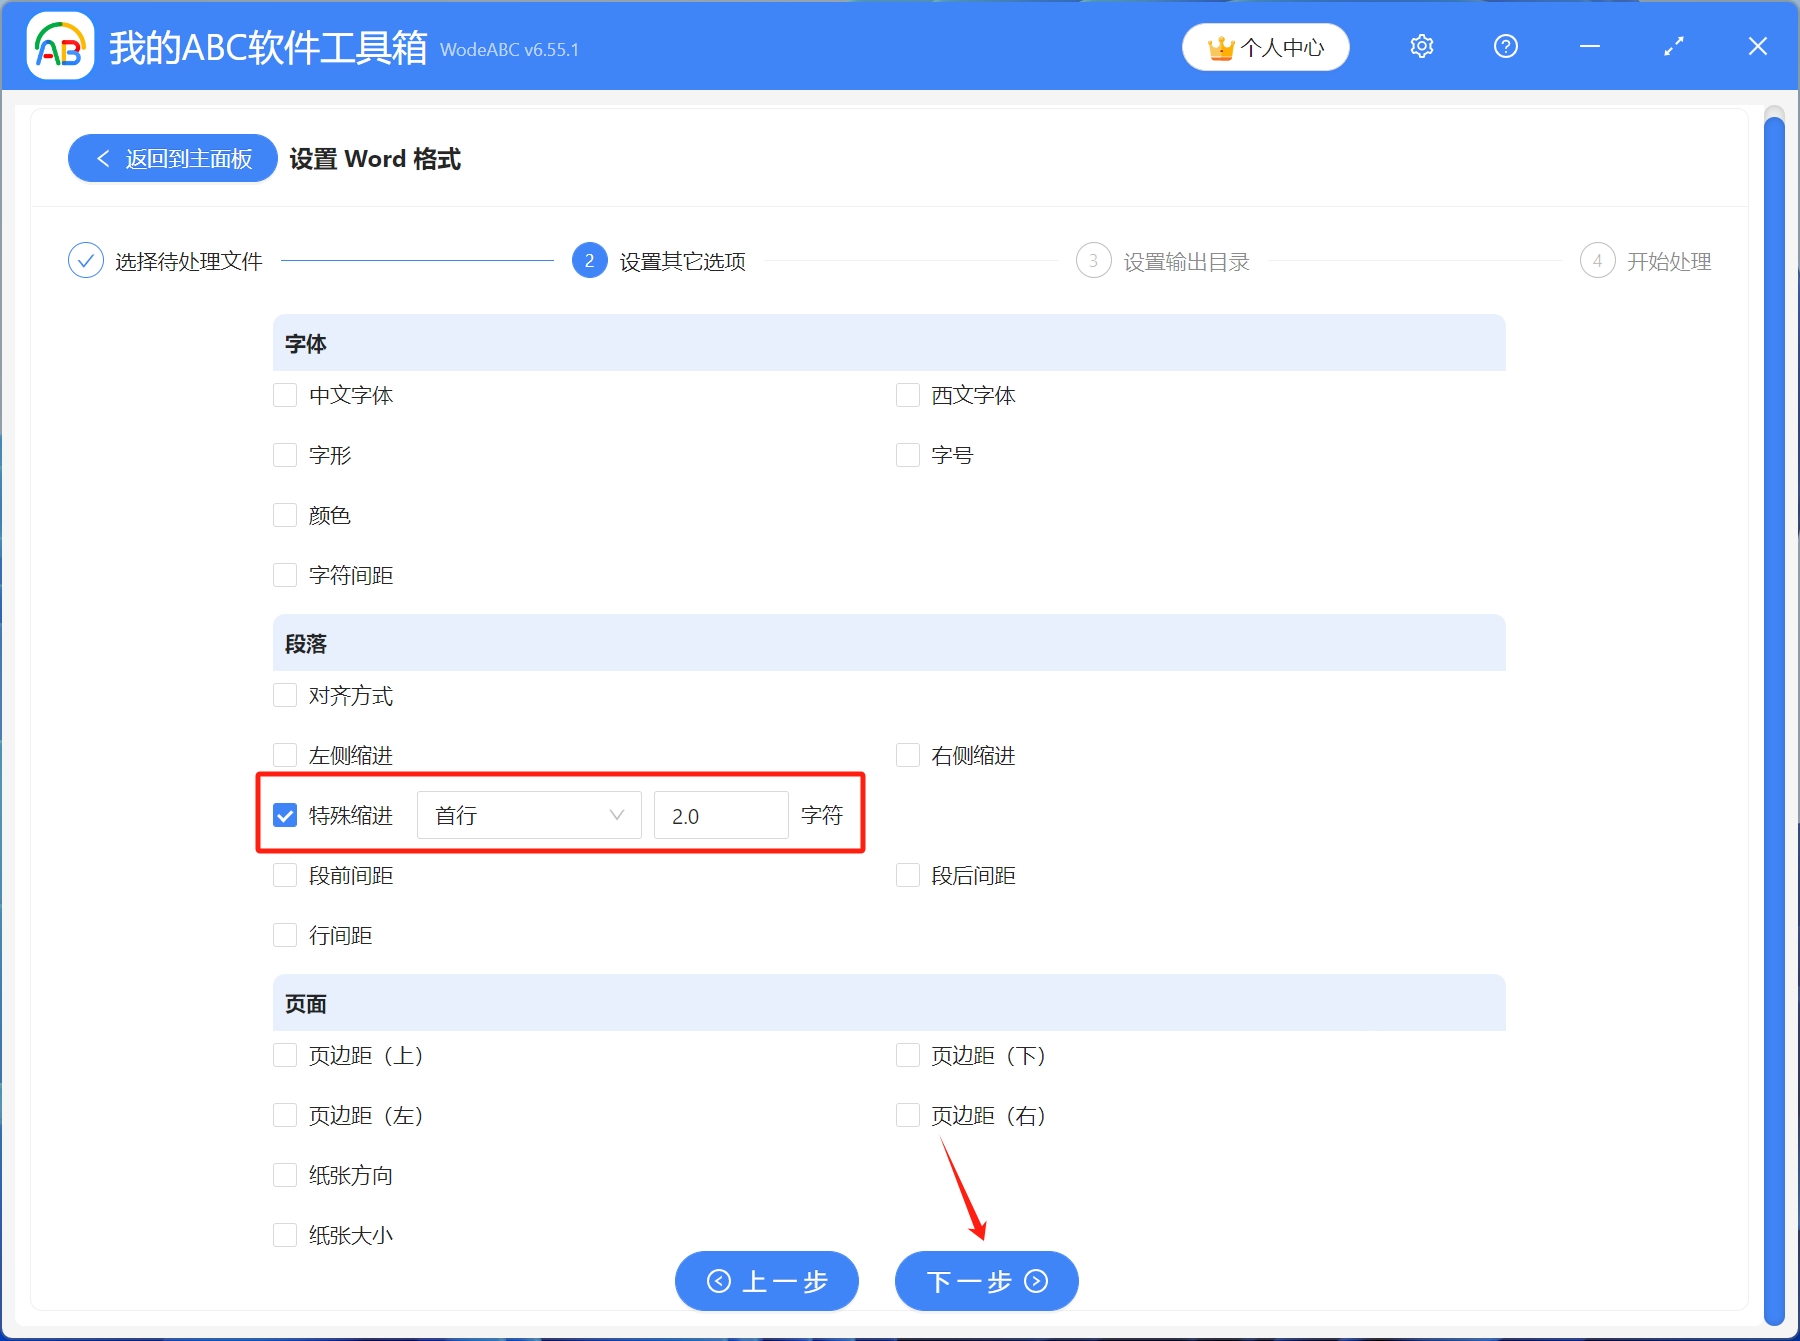
Task: Open the settings gear icon
Action: coord(1421,46)
